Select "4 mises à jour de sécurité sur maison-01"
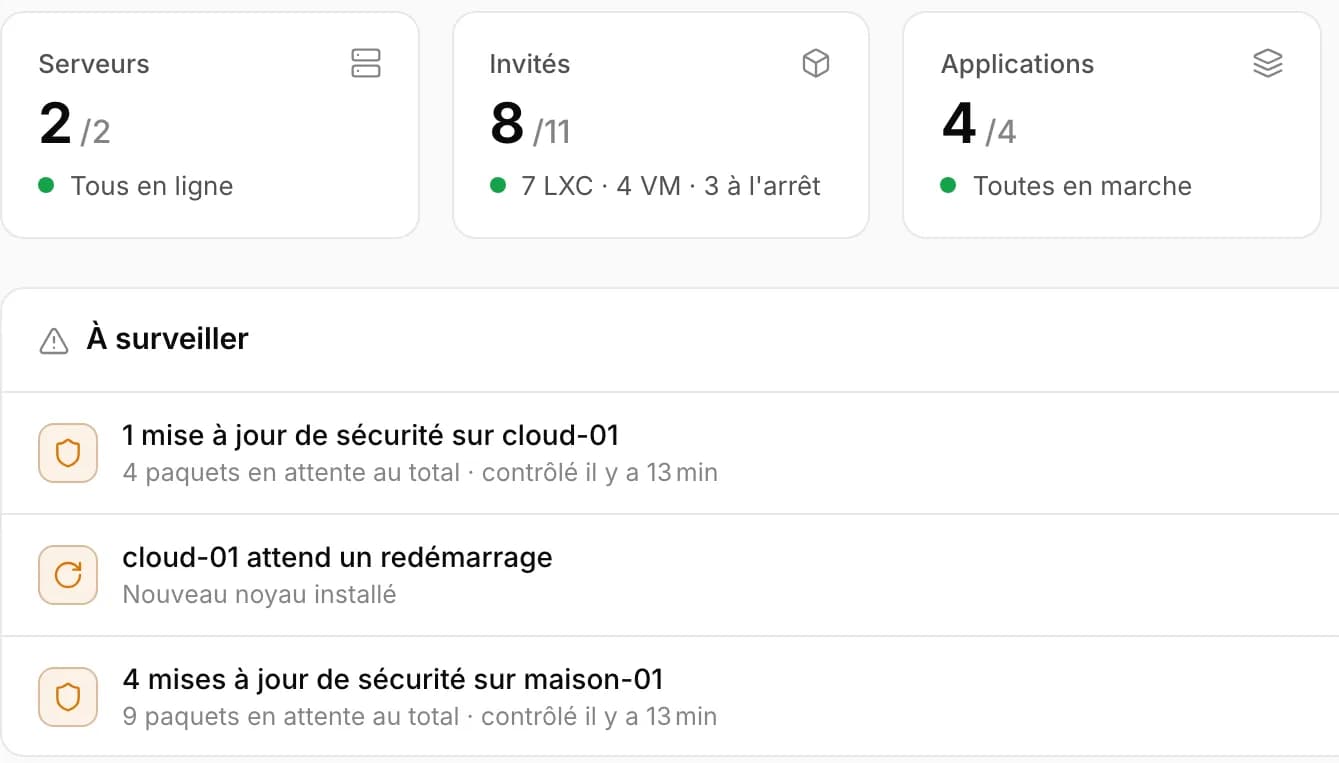The width and height of the screenshot is (1339, 763). coord(393,679)
